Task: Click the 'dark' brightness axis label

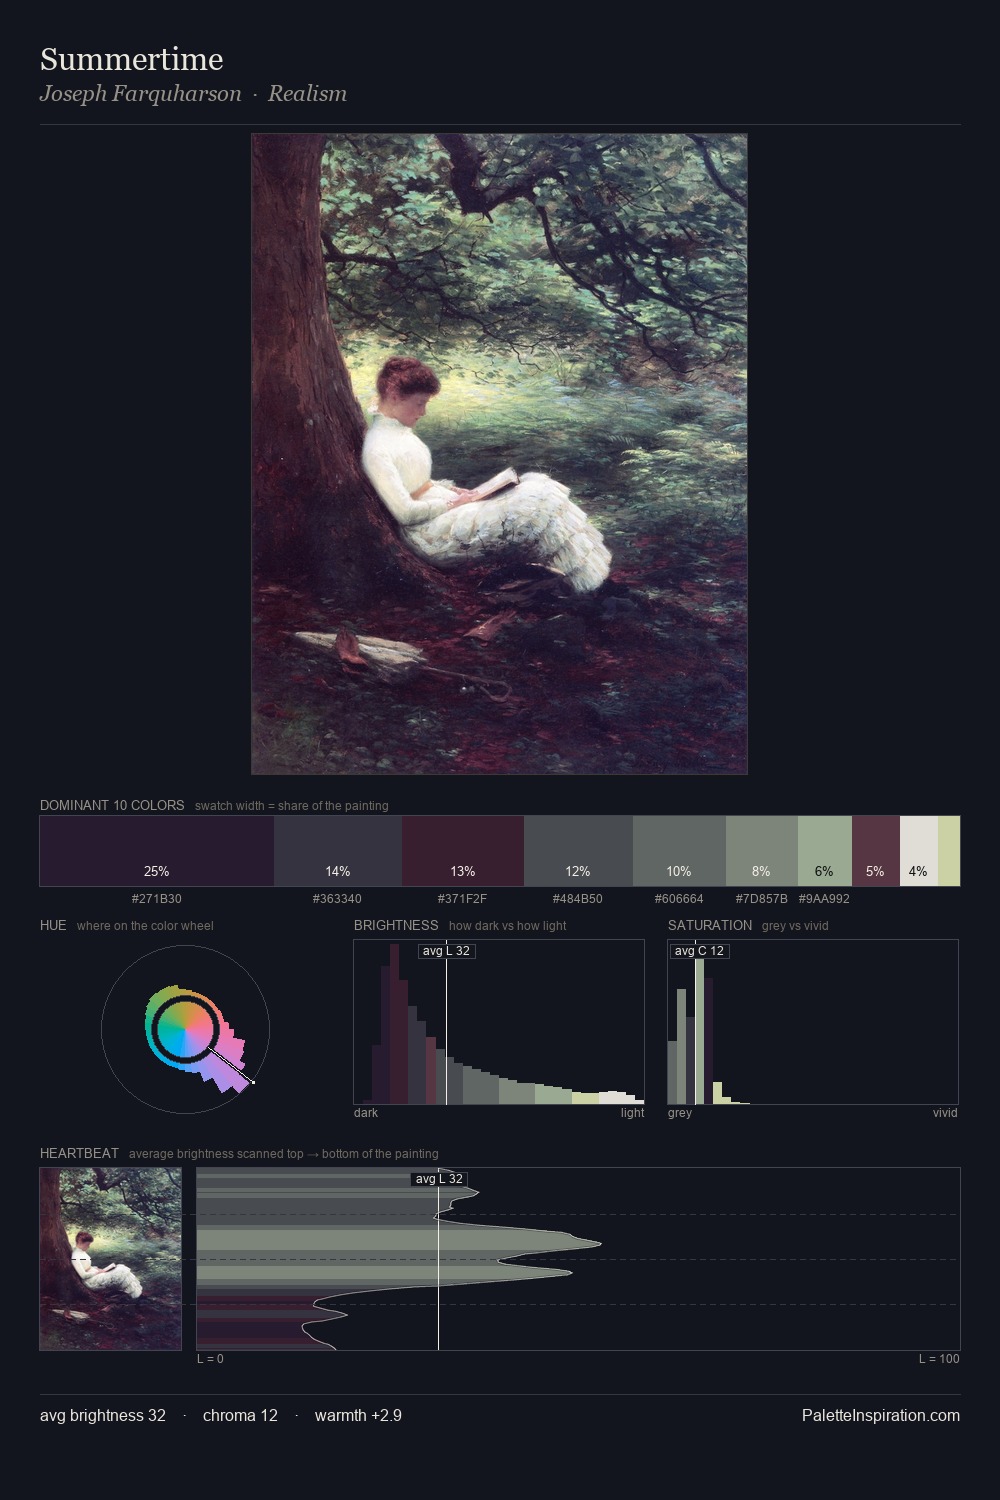Action: click(366, 1113)
